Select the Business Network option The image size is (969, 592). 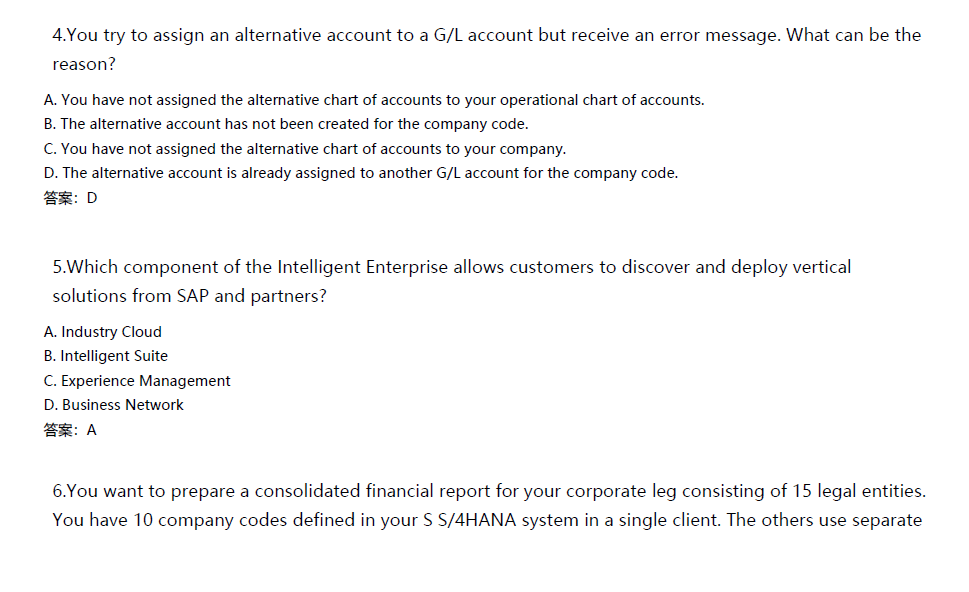coord(114,405)
